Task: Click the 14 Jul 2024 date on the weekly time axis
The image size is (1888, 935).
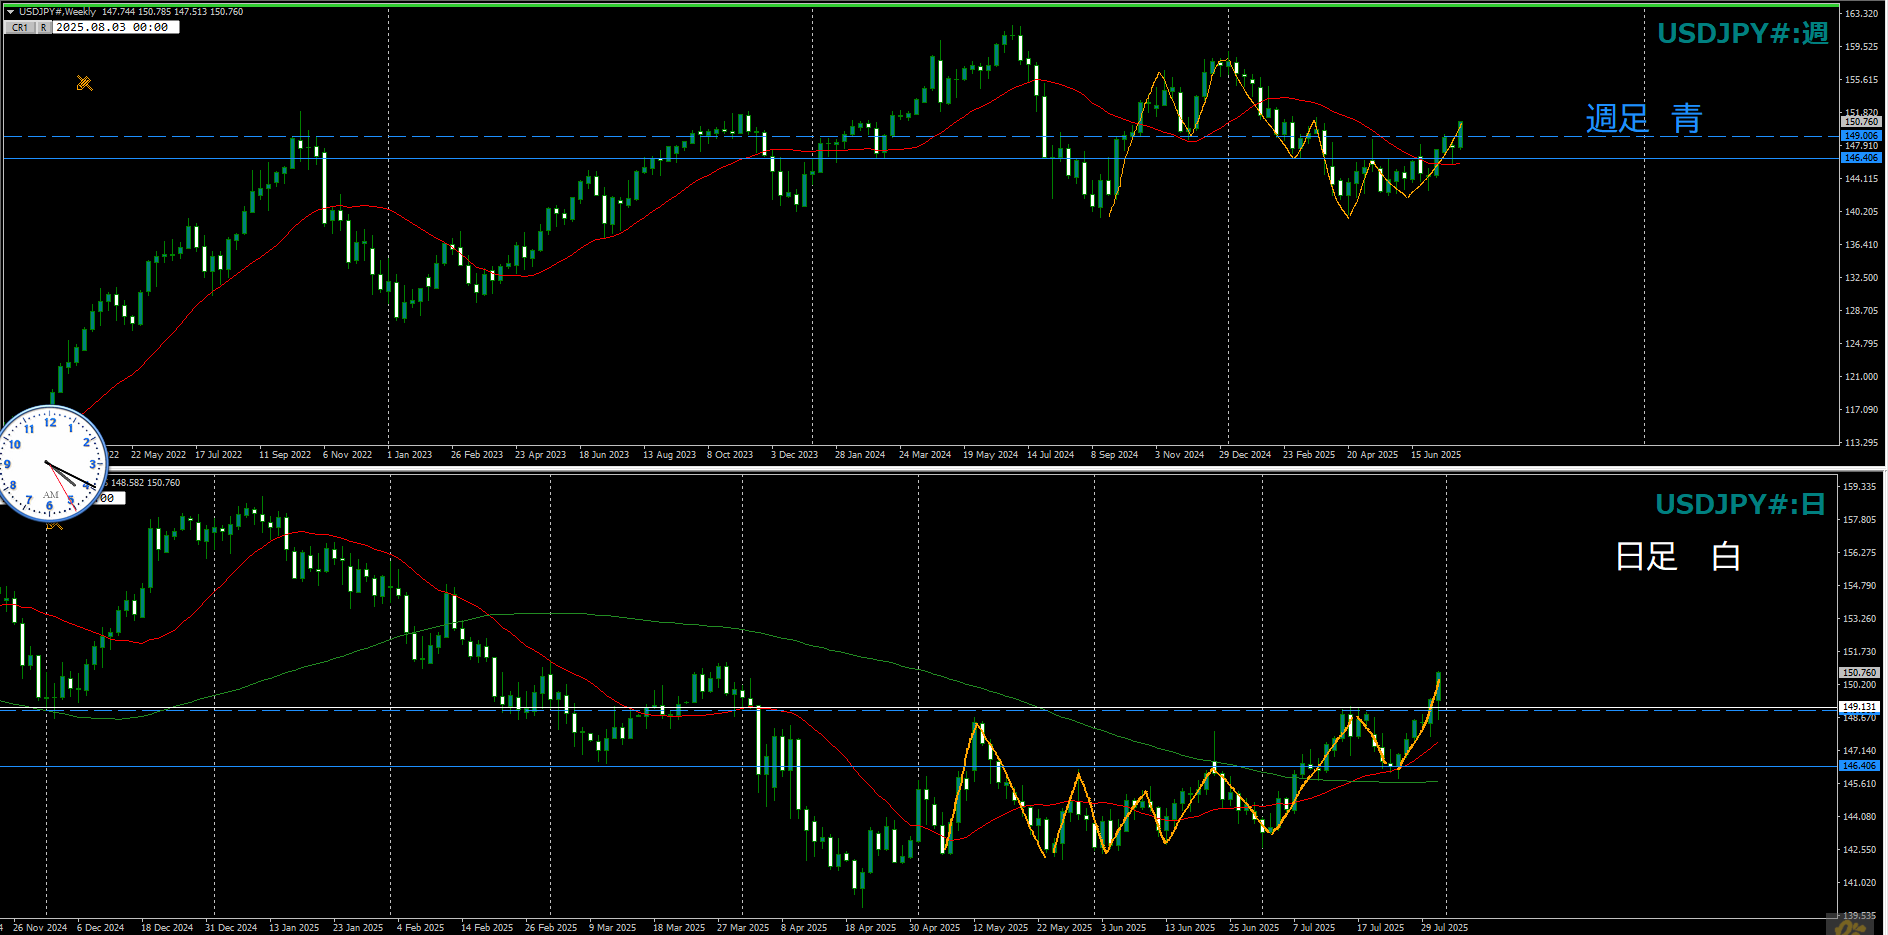Action: pyautogui.click(x=1050, y=455)
